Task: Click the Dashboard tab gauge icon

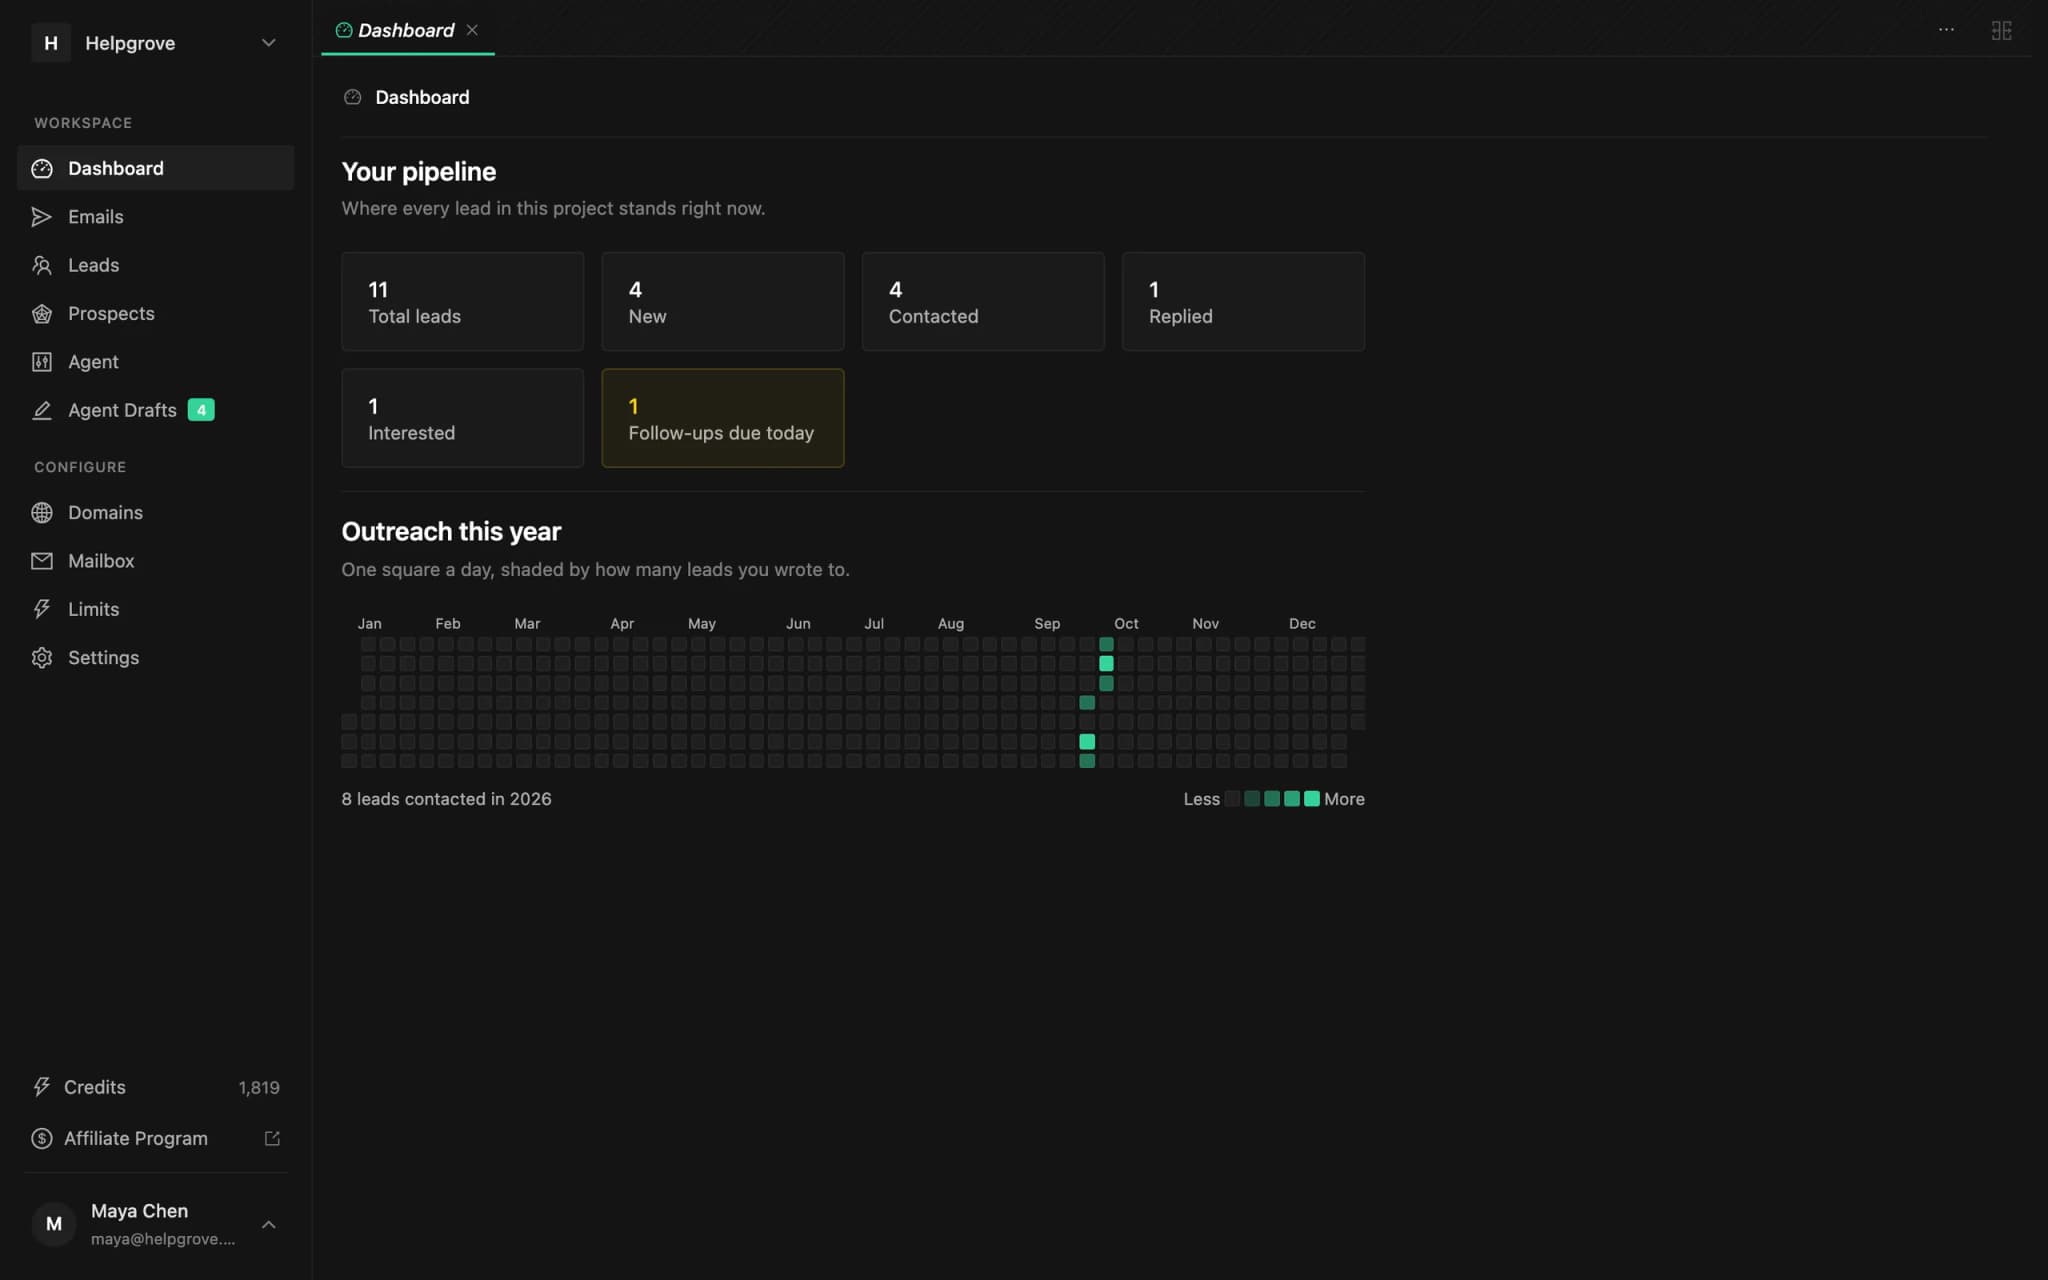Action: coord(344,30)
